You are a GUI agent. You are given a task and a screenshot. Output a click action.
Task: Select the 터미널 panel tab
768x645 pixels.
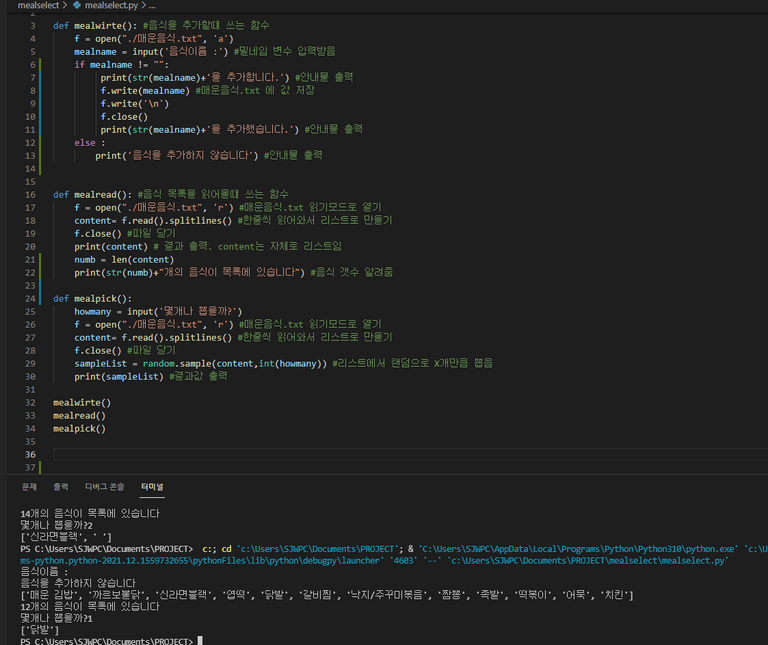[x=152, y=487]
